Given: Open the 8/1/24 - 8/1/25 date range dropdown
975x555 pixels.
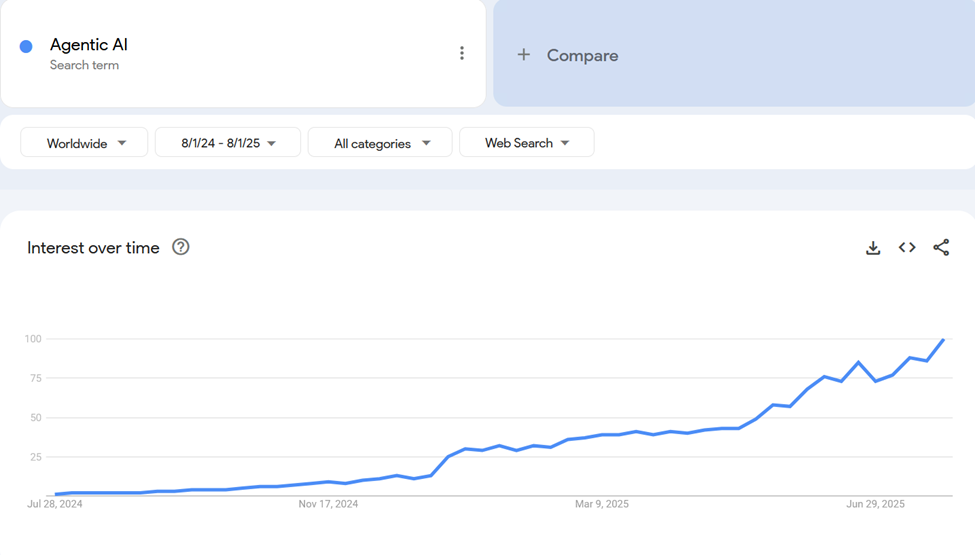Looking at the screenshot, I should coord(228,143).
